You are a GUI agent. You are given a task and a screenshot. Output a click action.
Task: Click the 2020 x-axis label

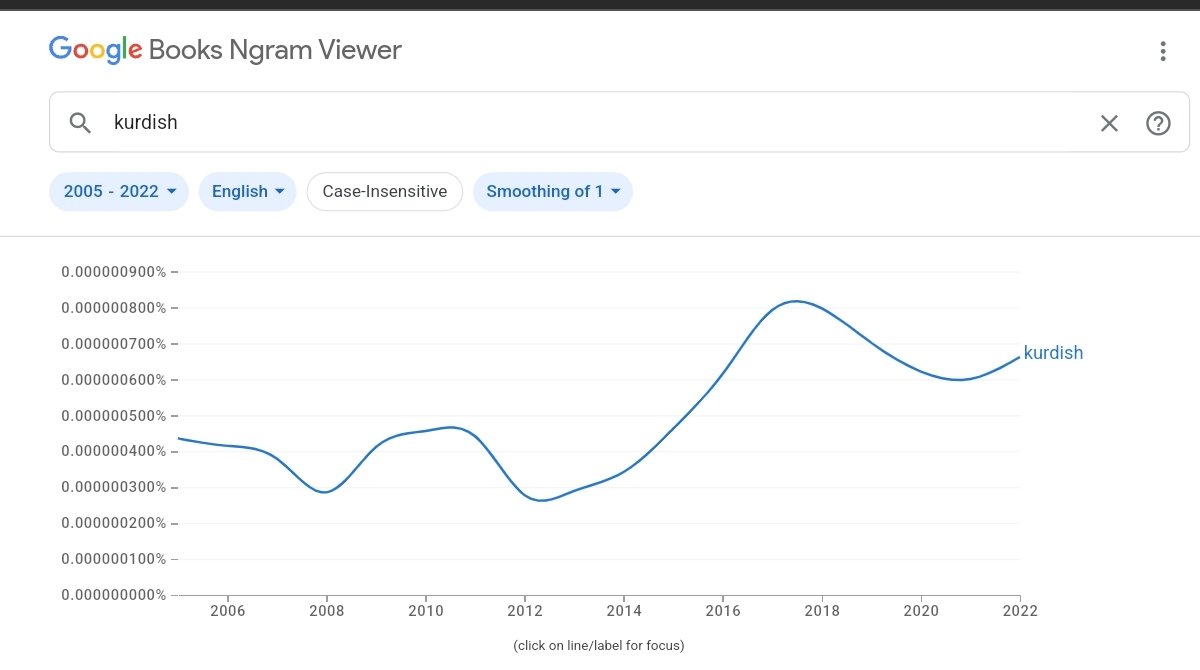pyautogui.click(x=921, y=610)
